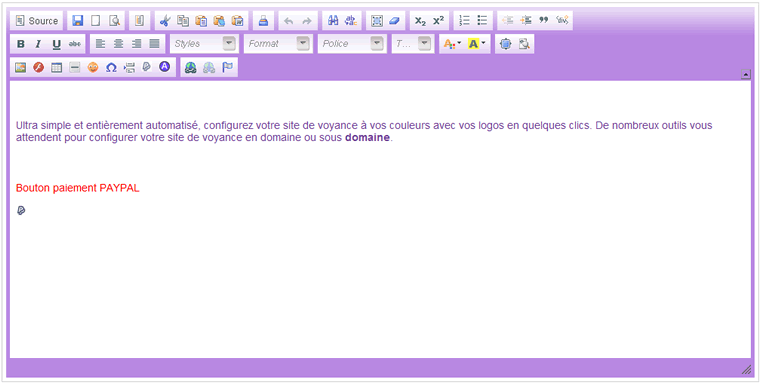Click the paragraph starting 'Ultra simple'
This screenshot has width=760, height=383.
click(x=364, y=131)
